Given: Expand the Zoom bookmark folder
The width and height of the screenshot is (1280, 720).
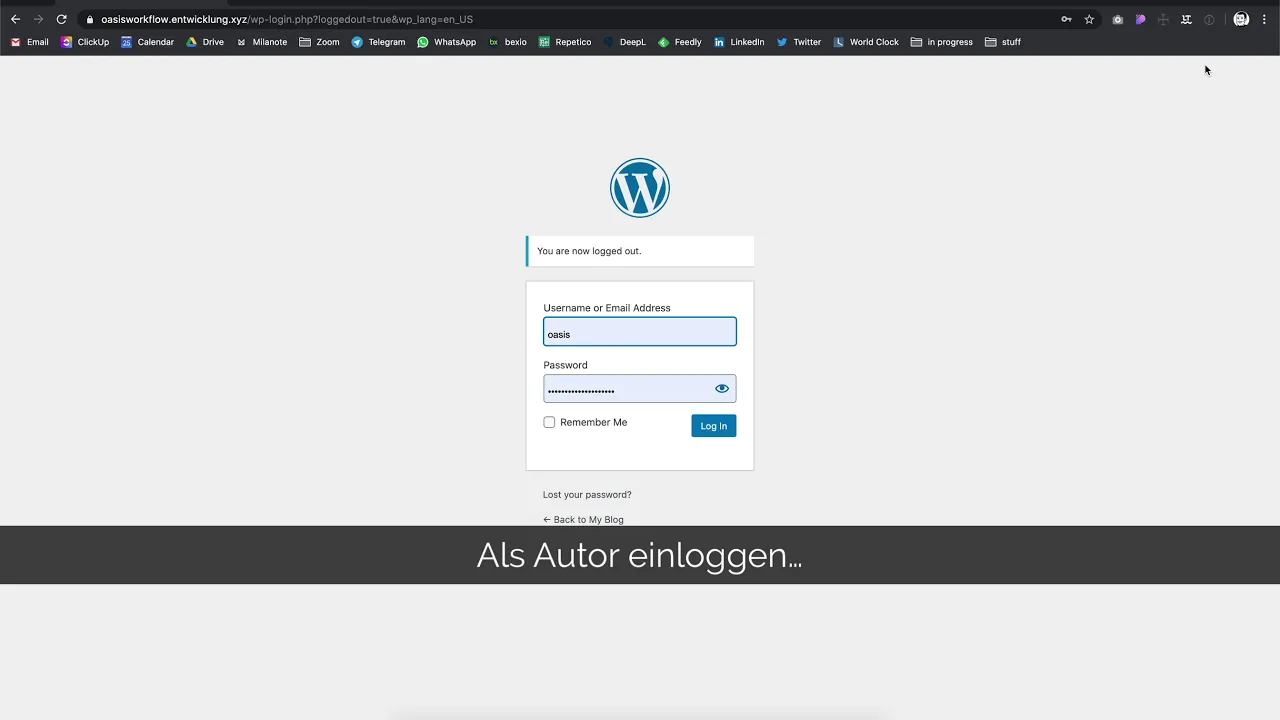Looking at the screenshot, I should click(x=319, y=42).
